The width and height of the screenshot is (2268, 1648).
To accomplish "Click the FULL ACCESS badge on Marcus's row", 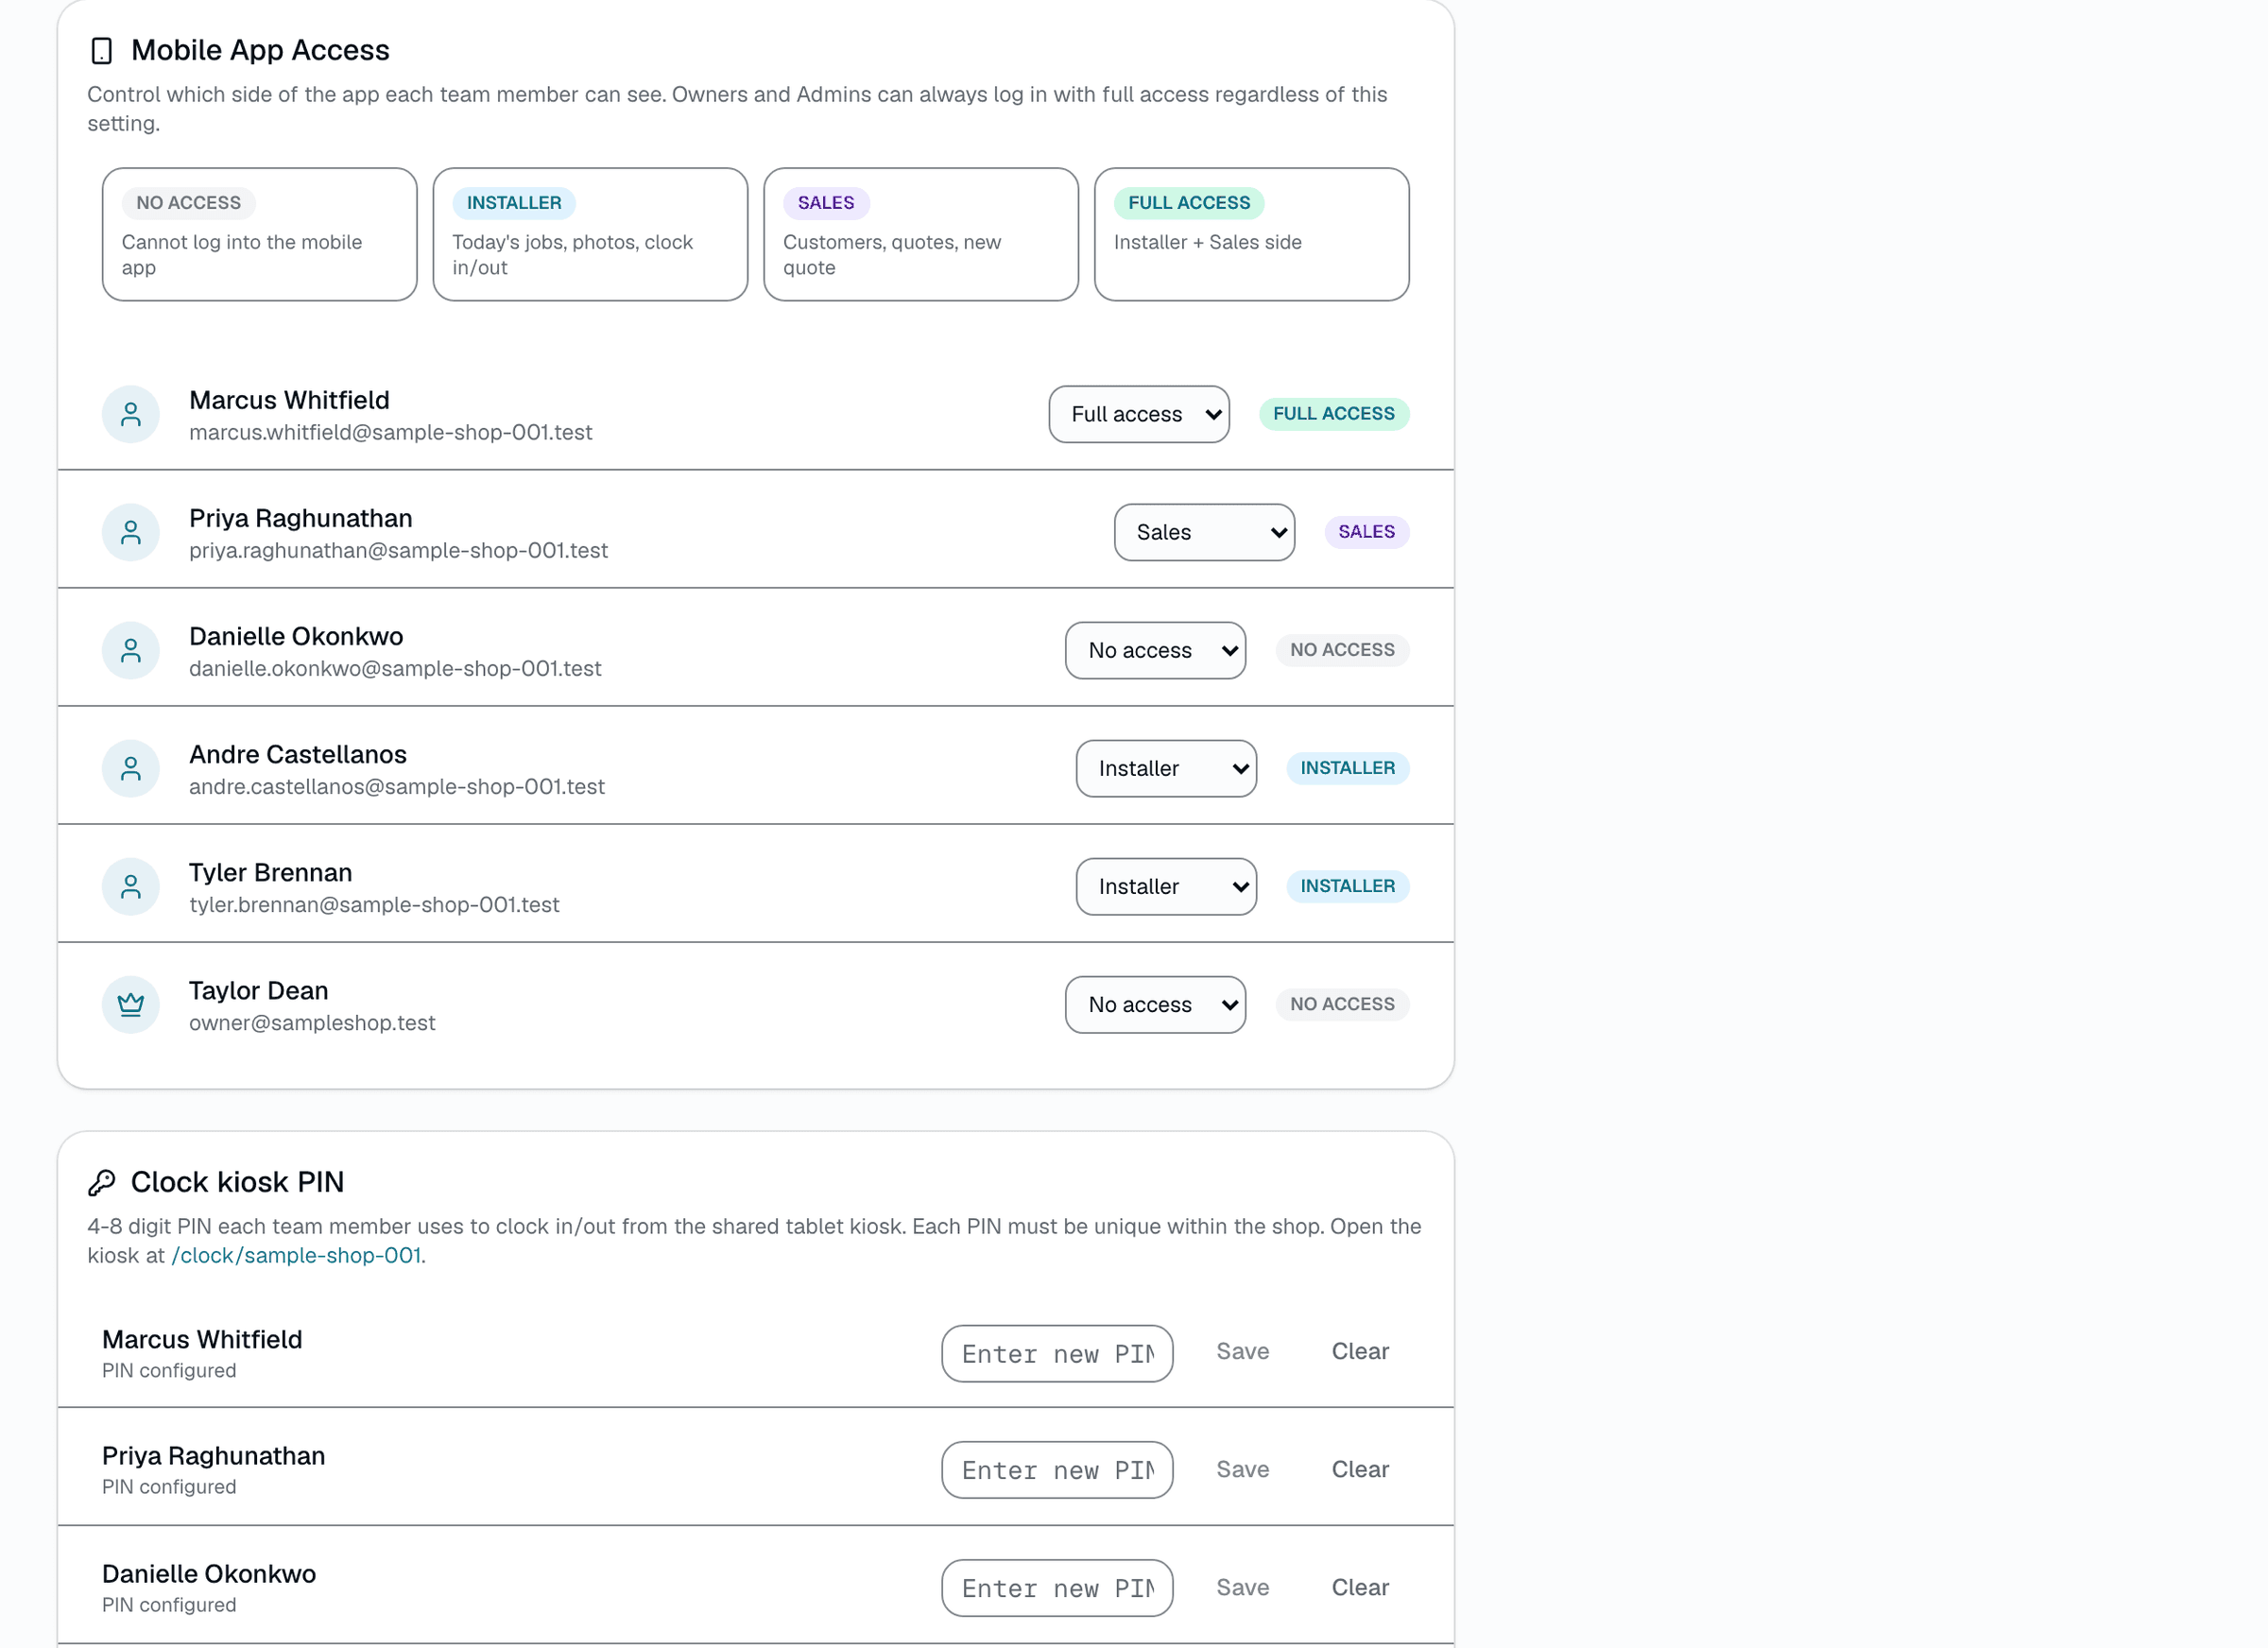I will coord(1333,414).
